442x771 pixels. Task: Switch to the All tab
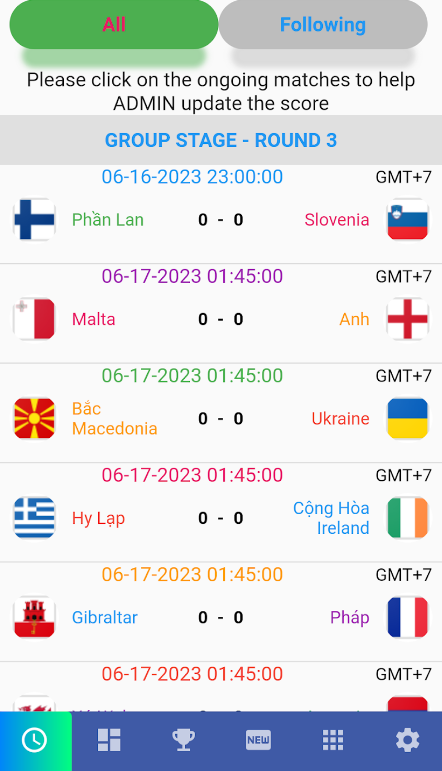tap(114, 25)
